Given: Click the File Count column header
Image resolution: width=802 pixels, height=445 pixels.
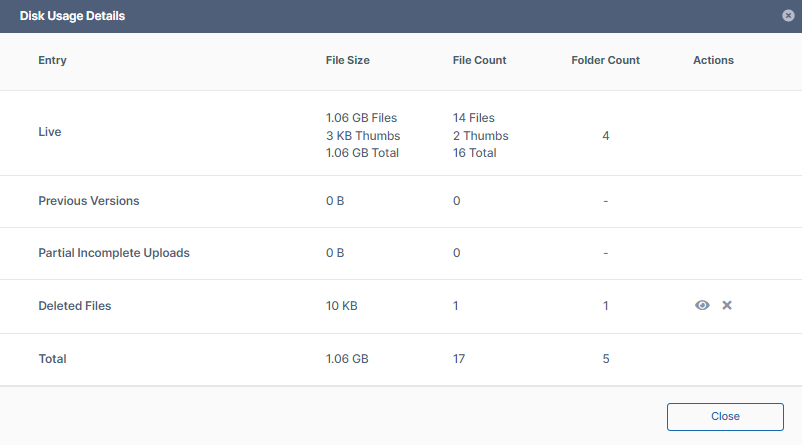Looking at the screenshot, I should [x=479, y=60].
